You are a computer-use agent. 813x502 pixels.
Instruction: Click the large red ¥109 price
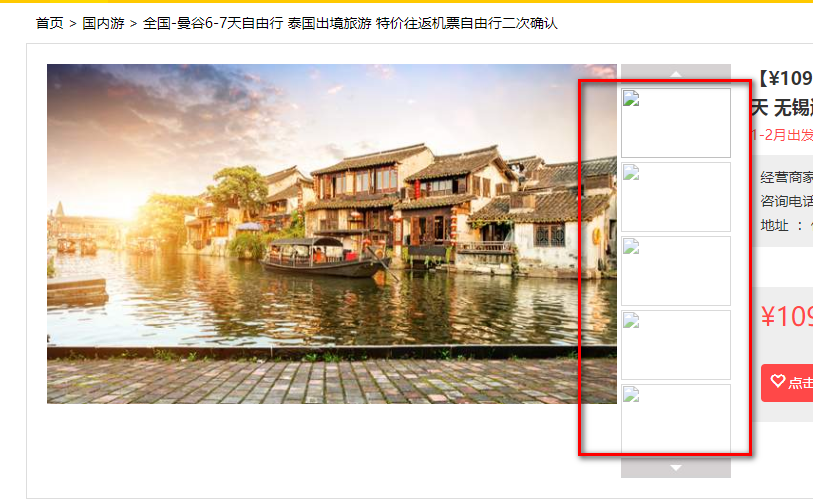point(787,316)
